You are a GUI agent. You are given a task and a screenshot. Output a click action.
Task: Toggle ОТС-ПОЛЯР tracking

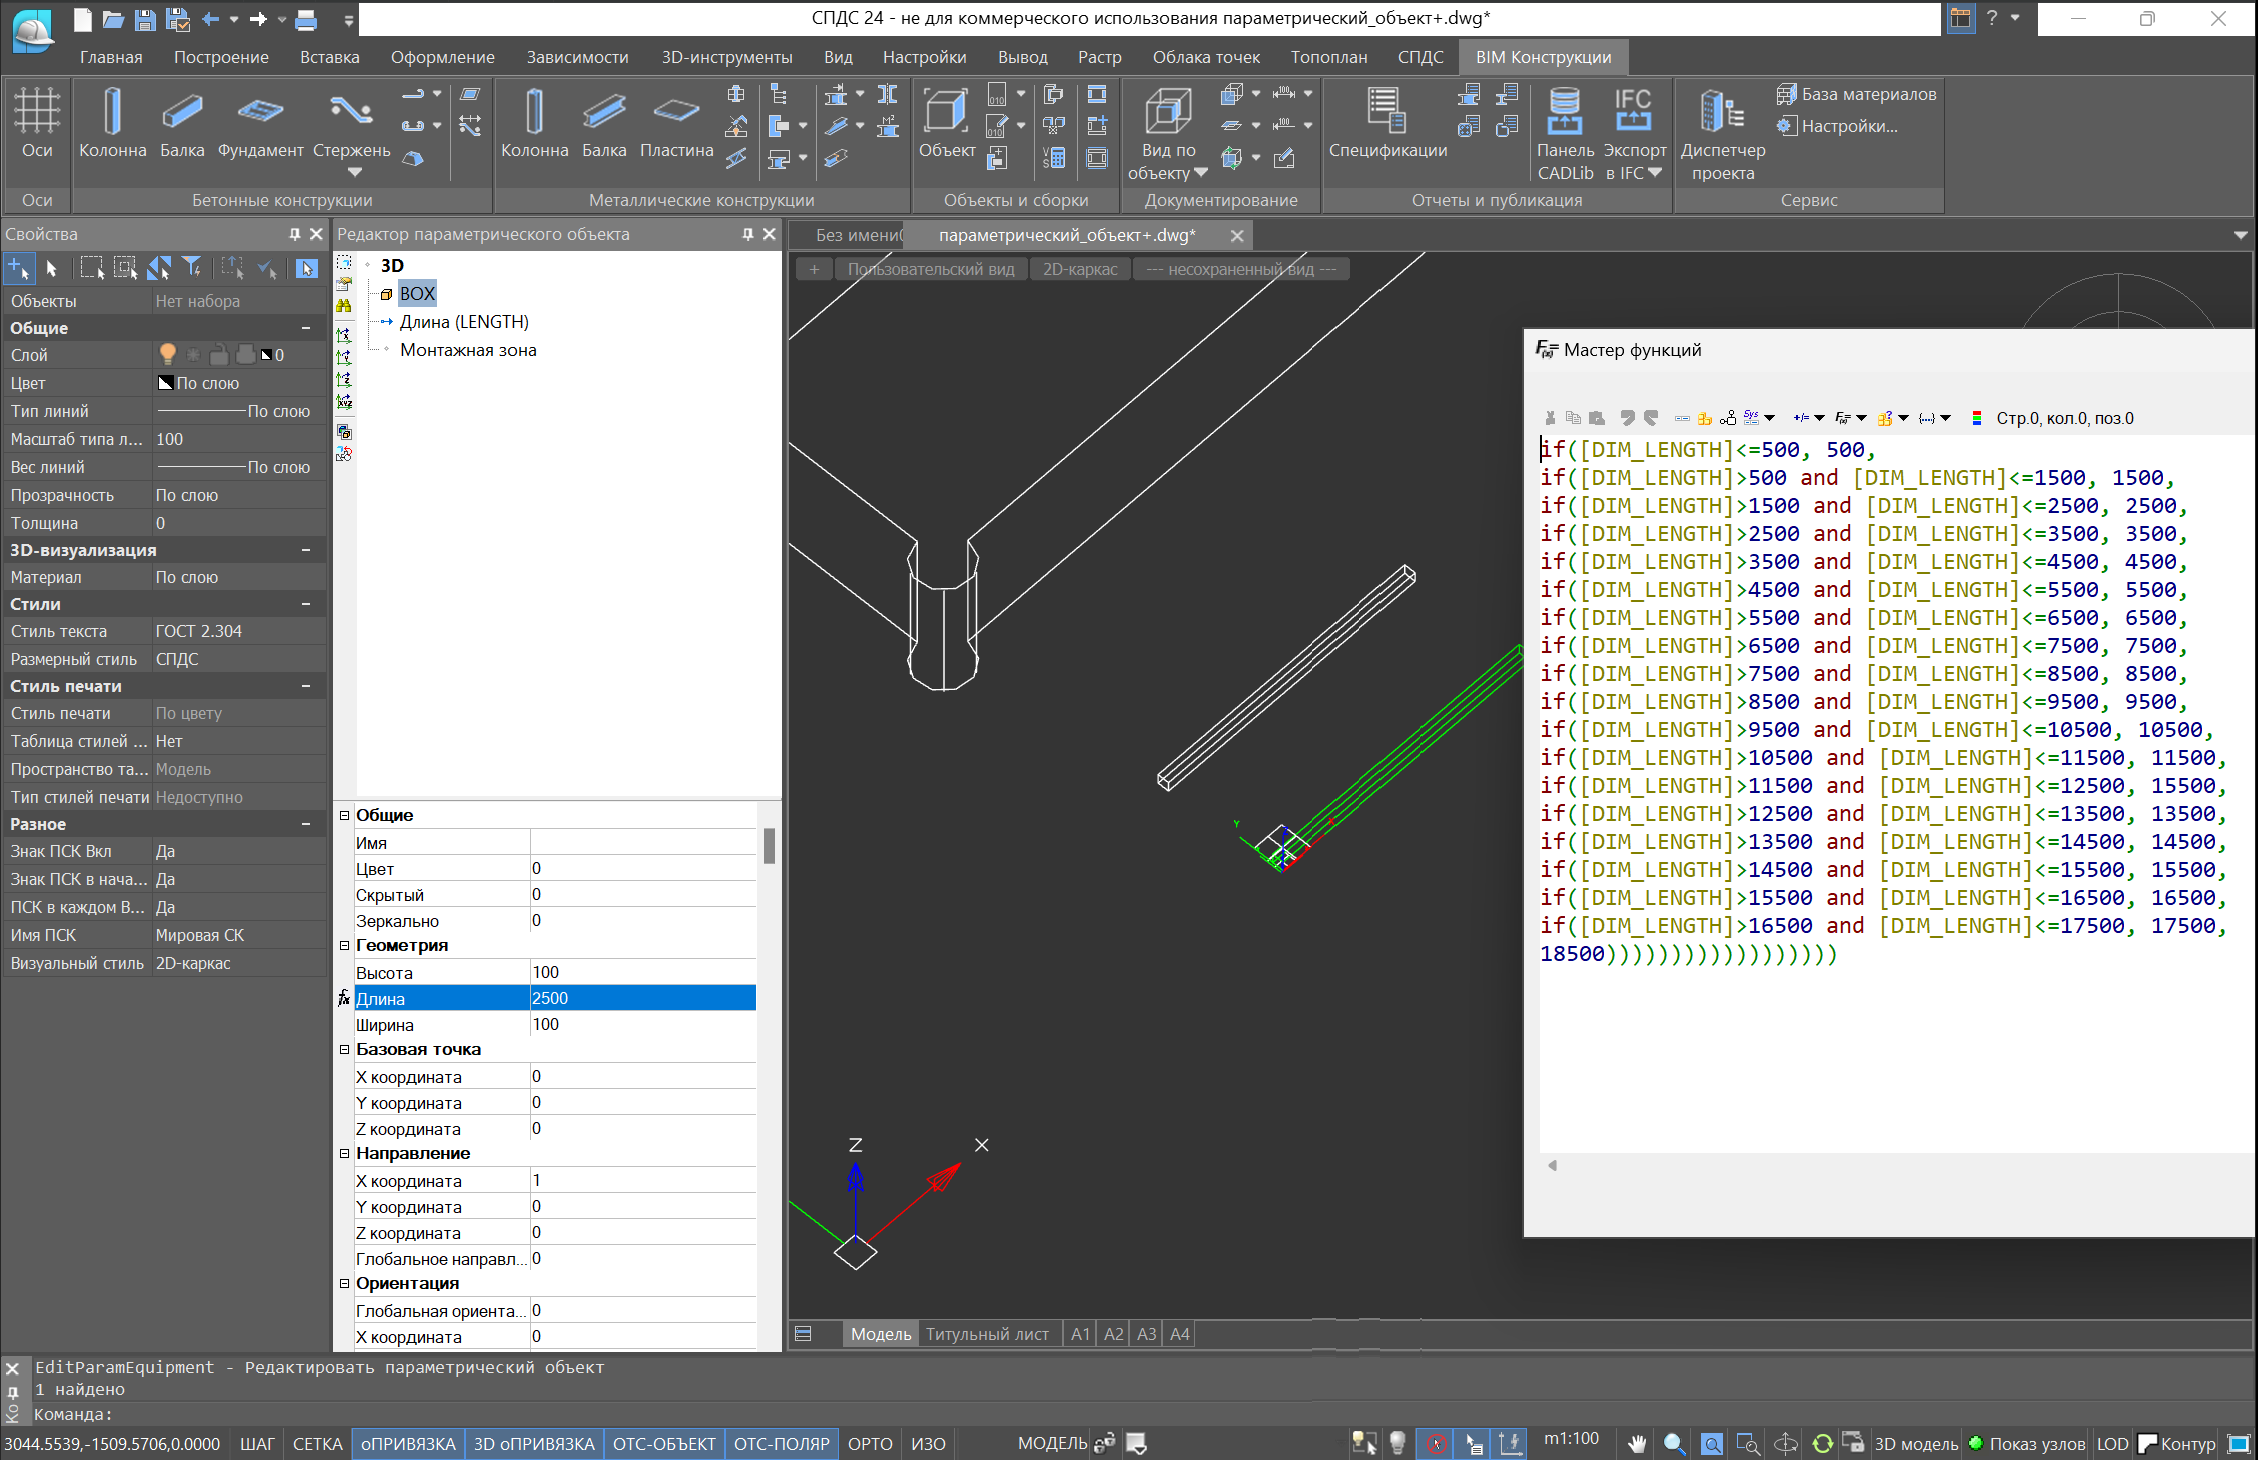(x=782, y=1444)
